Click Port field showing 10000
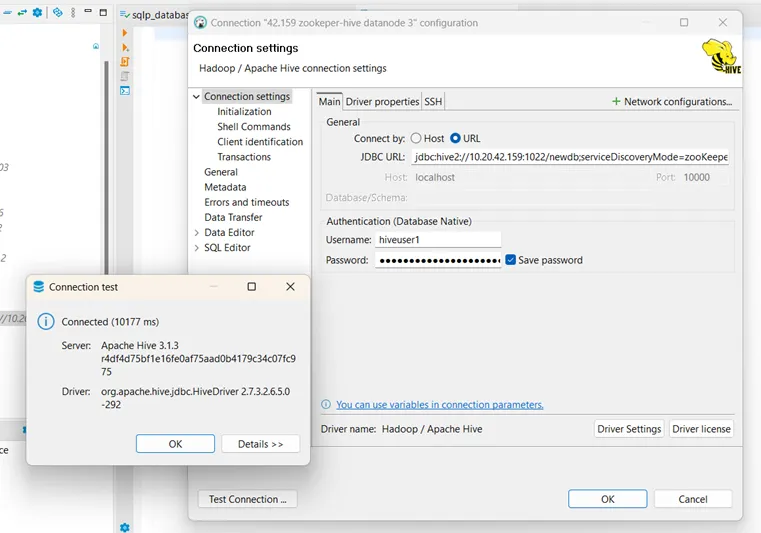The height and width of the screenshot is (533, 761). (703, 178)
